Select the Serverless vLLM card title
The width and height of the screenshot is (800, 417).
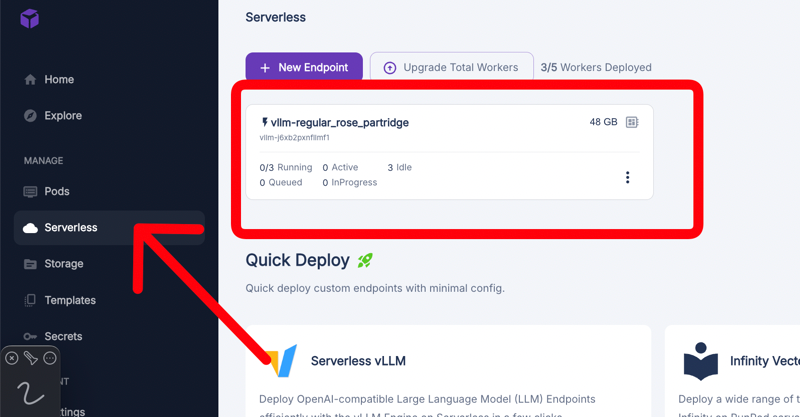[358, 361]
